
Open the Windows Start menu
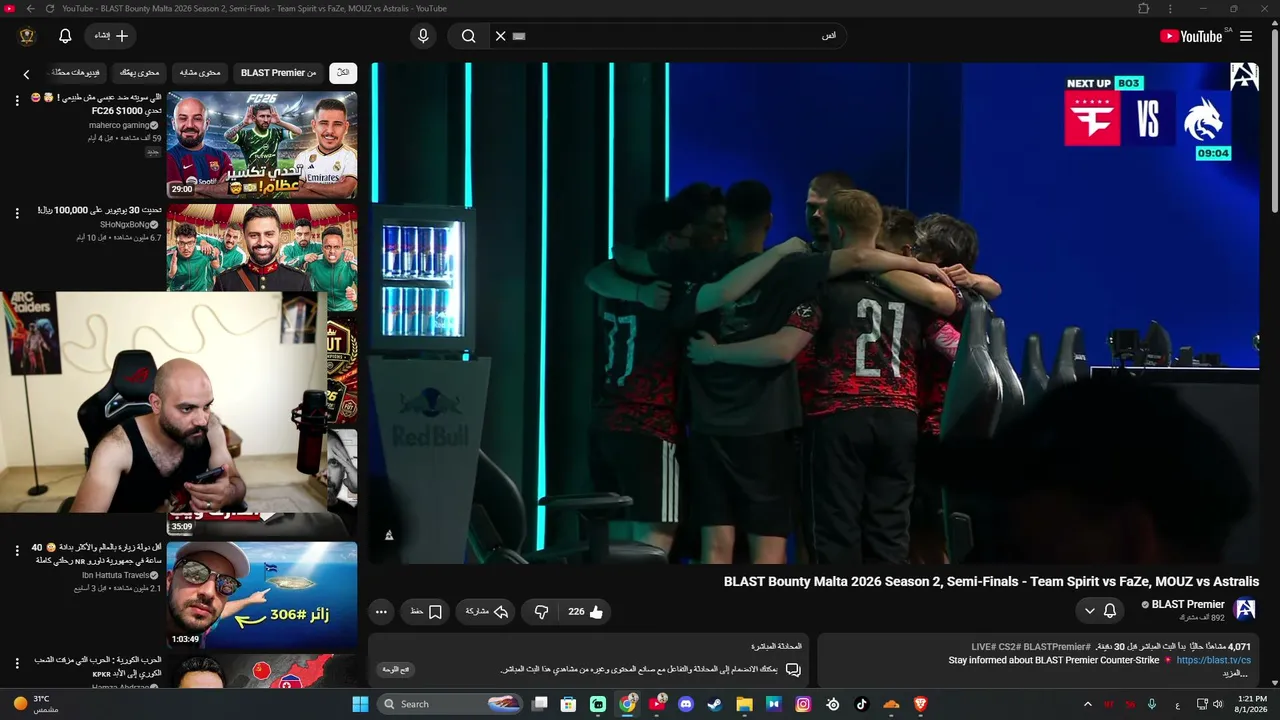(x=360, y=704)
